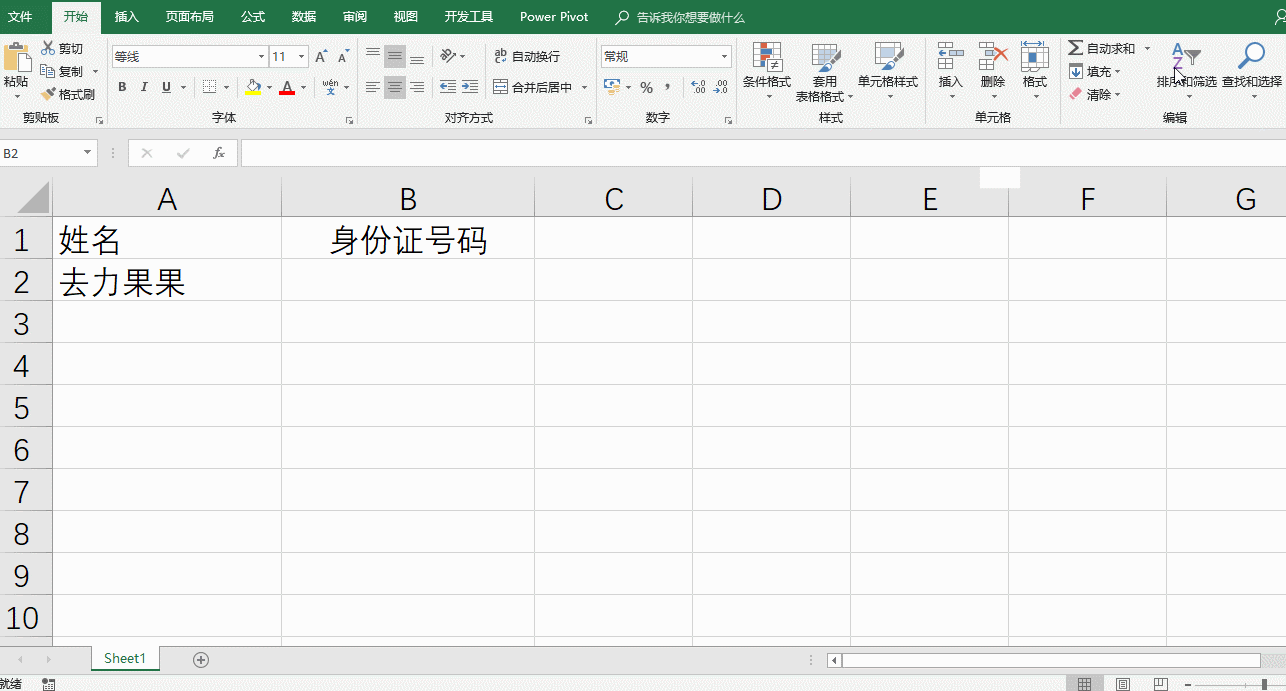Select Bottom Align icon
This screenshot has width=1286, height=691.
pos(417,57)
